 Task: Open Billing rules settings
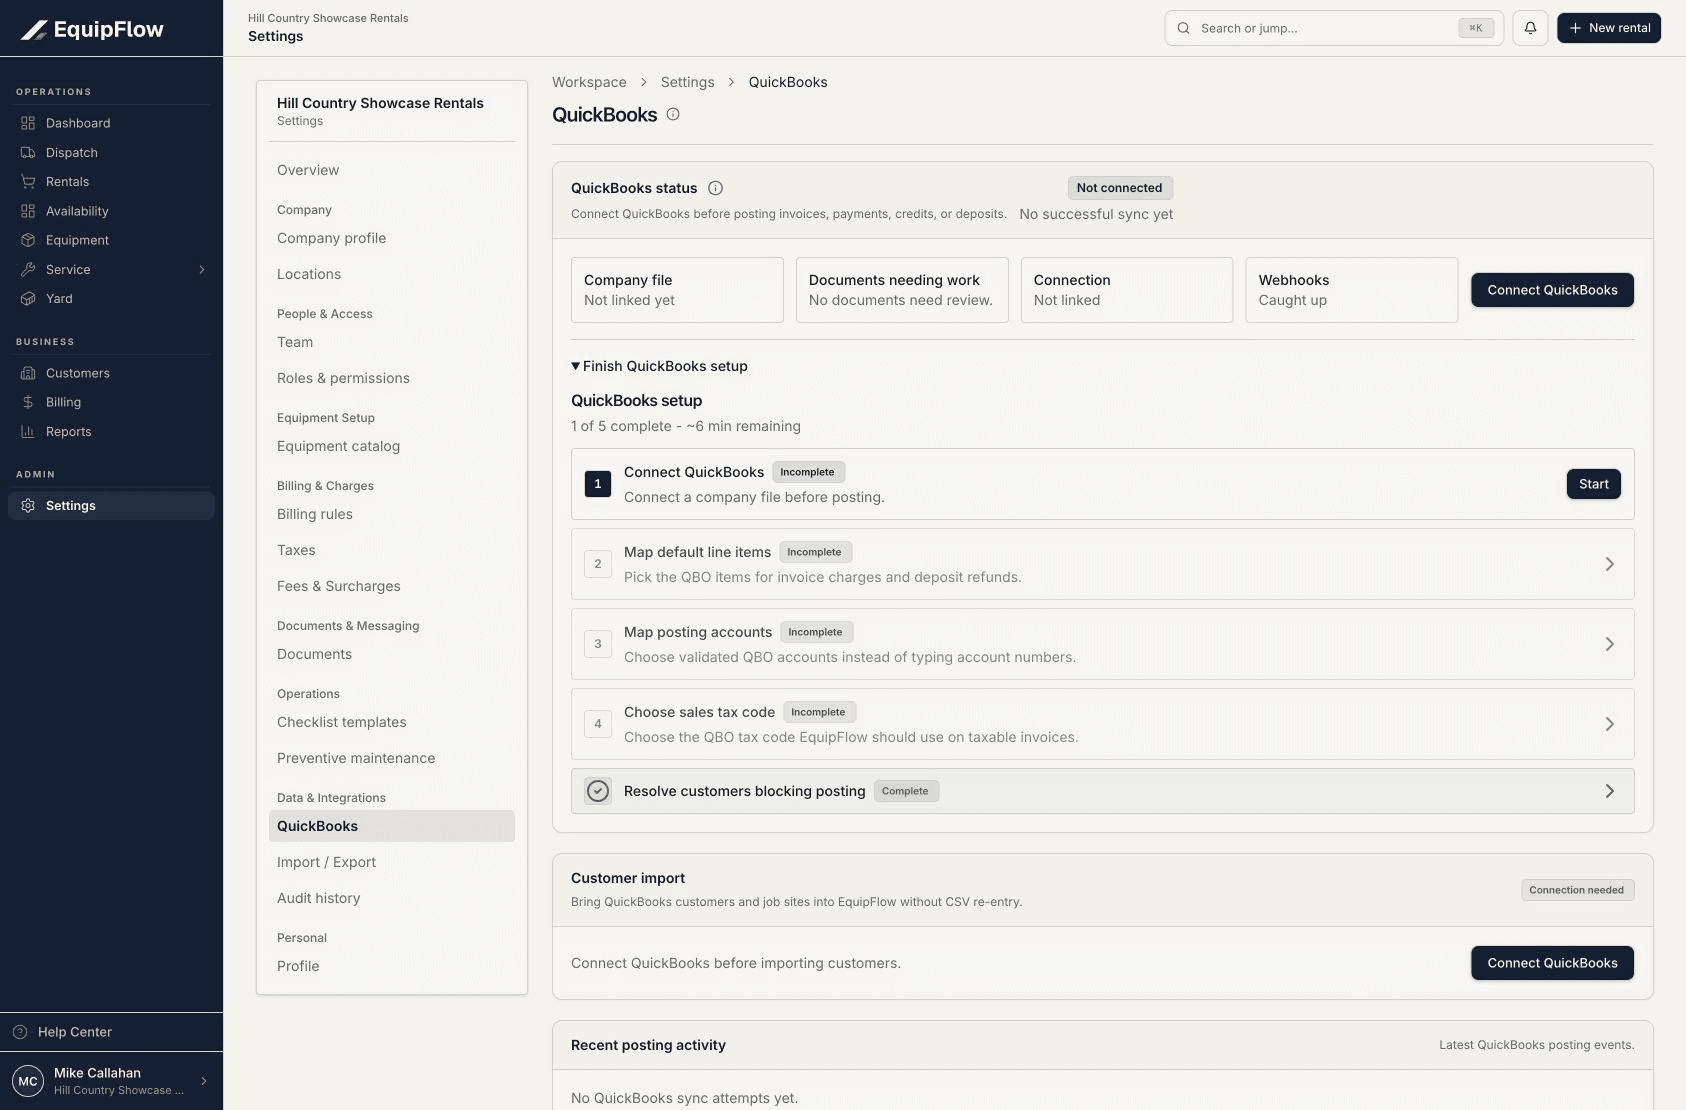pyautogui.click(x=391, y=514)
